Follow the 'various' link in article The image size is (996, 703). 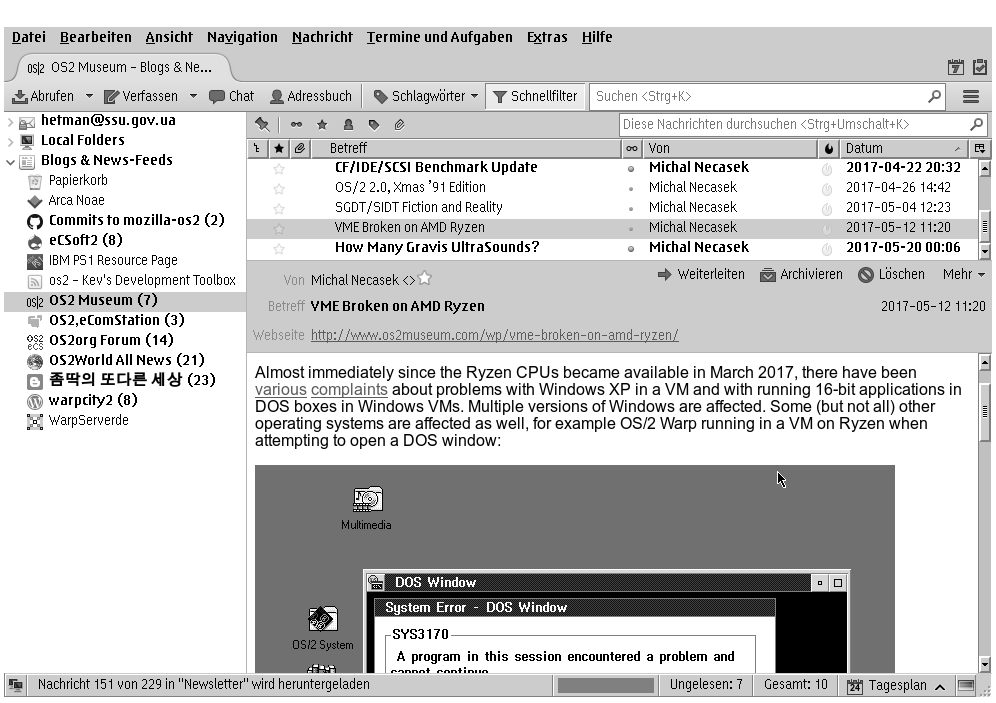(x=281, y=389)
